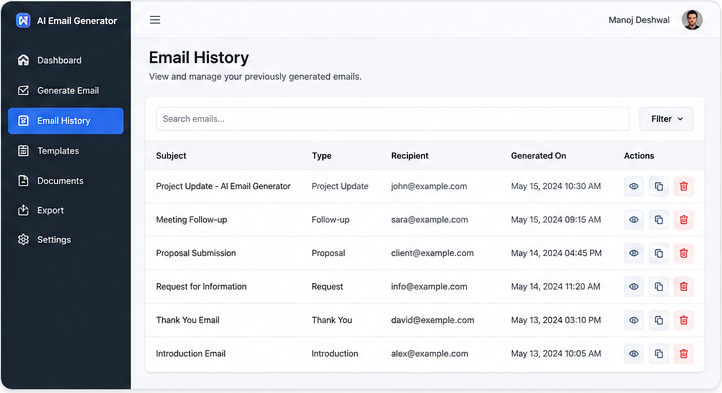The height and width of the screenshot is (393, 722).
Task: Select Email History in the sidebar
Action: [x=65, y=121]
